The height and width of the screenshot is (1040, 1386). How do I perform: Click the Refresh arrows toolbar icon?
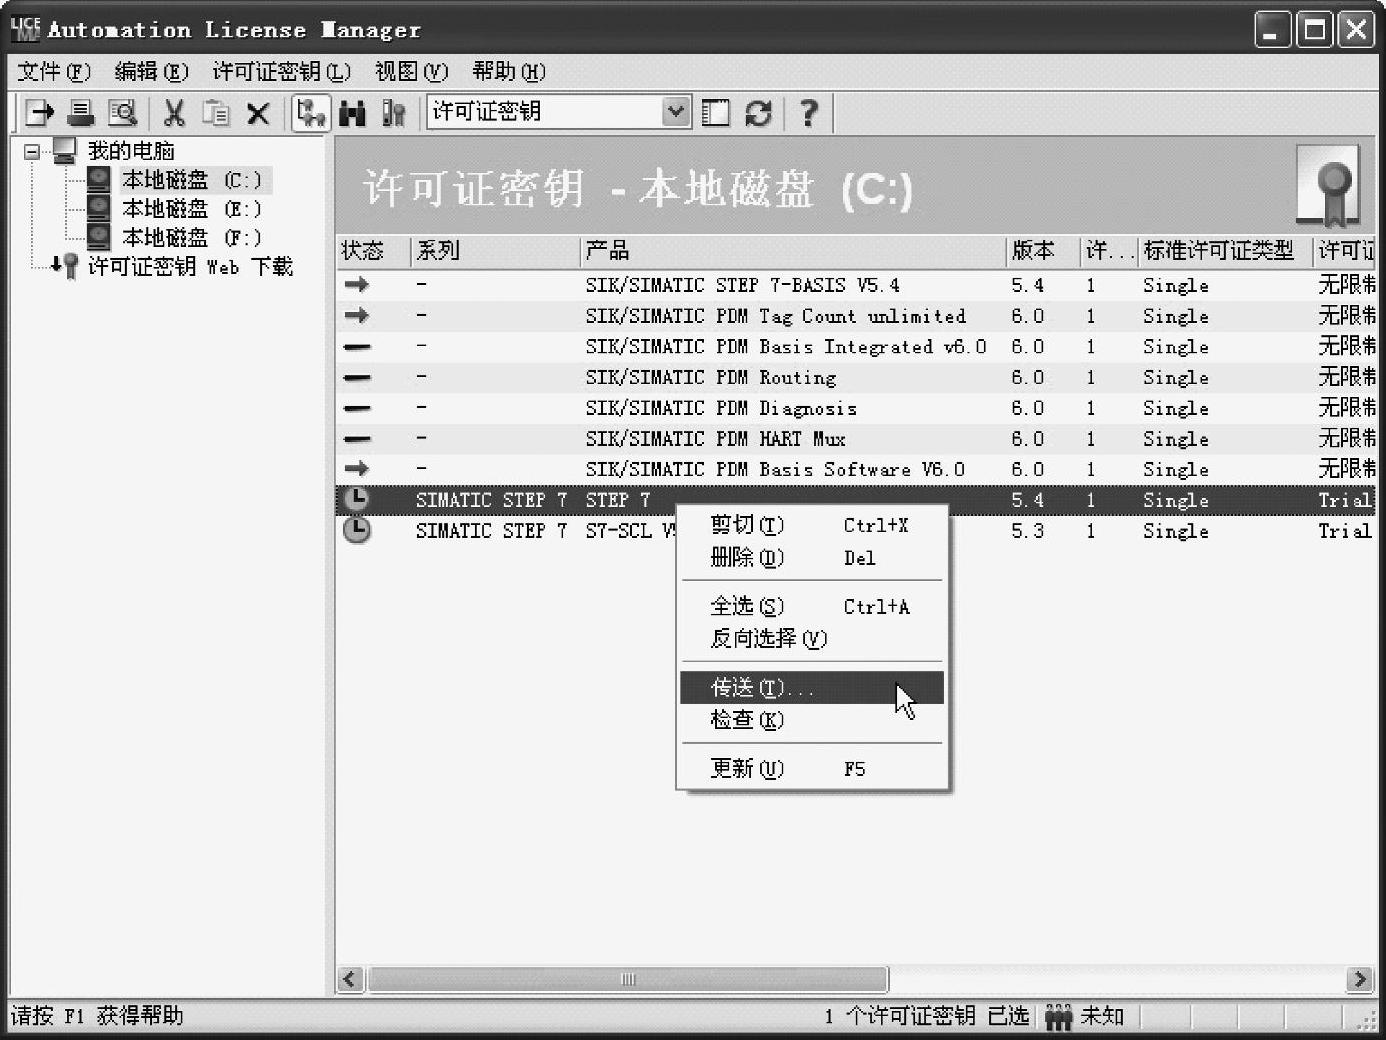(758, 113)
